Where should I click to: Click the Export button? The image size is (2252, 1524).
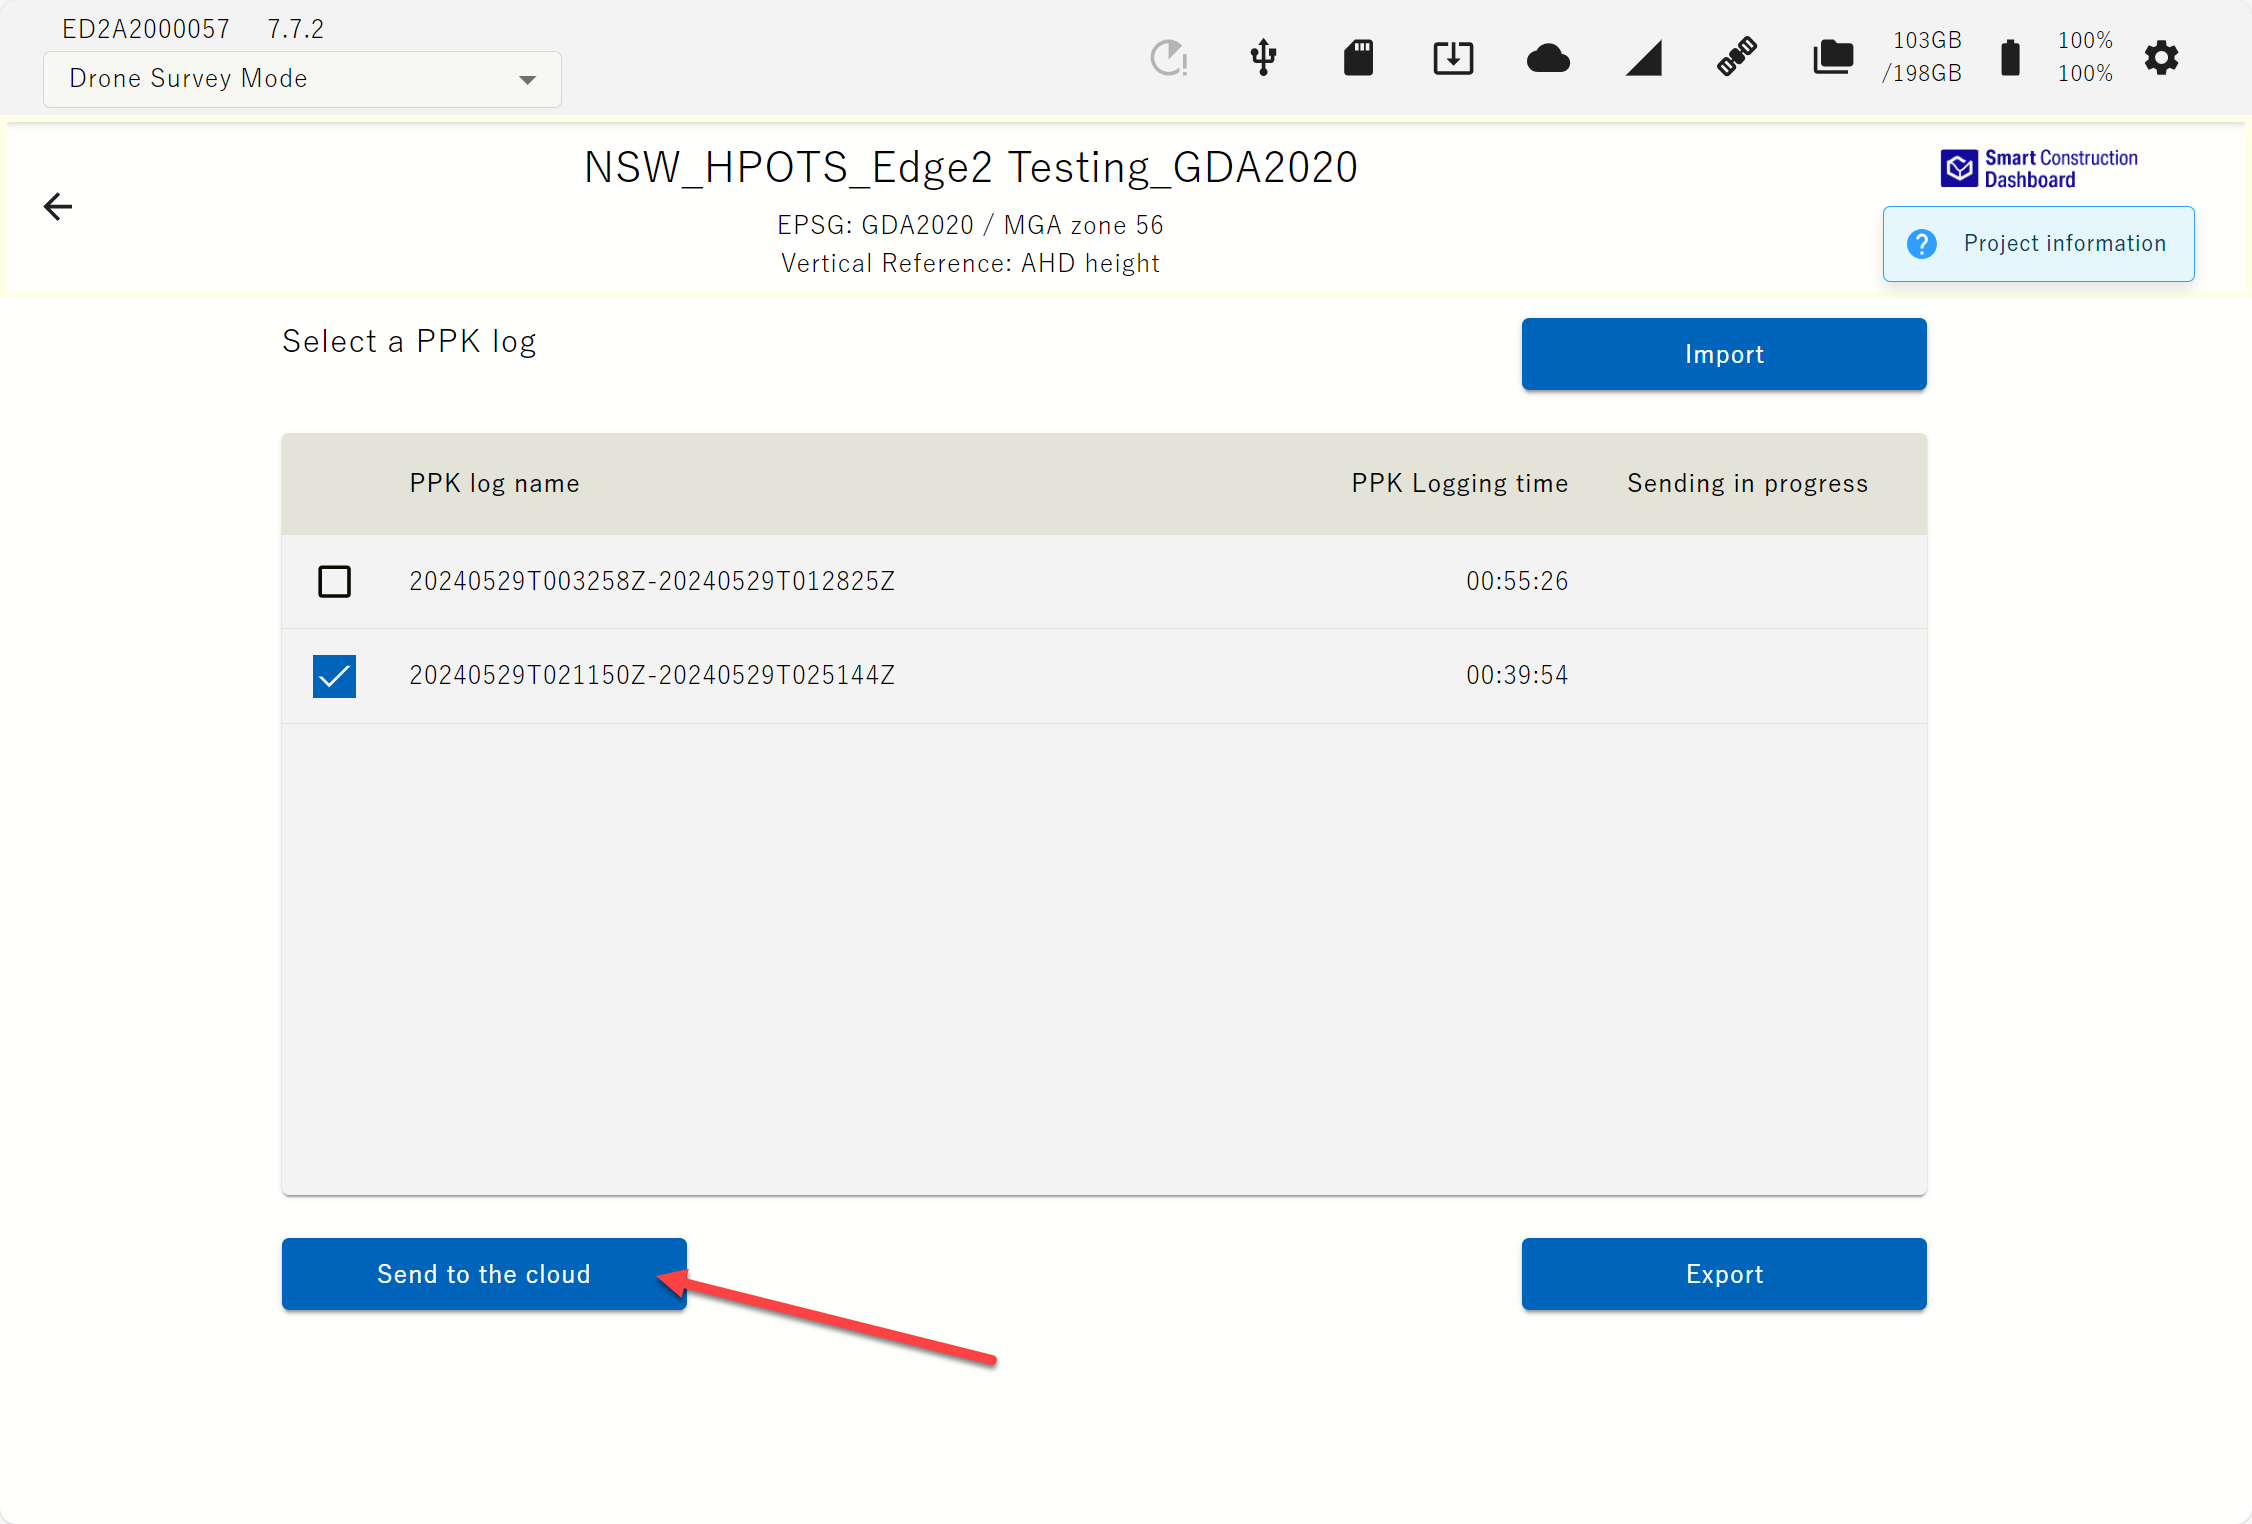tap(1724, 1274)
